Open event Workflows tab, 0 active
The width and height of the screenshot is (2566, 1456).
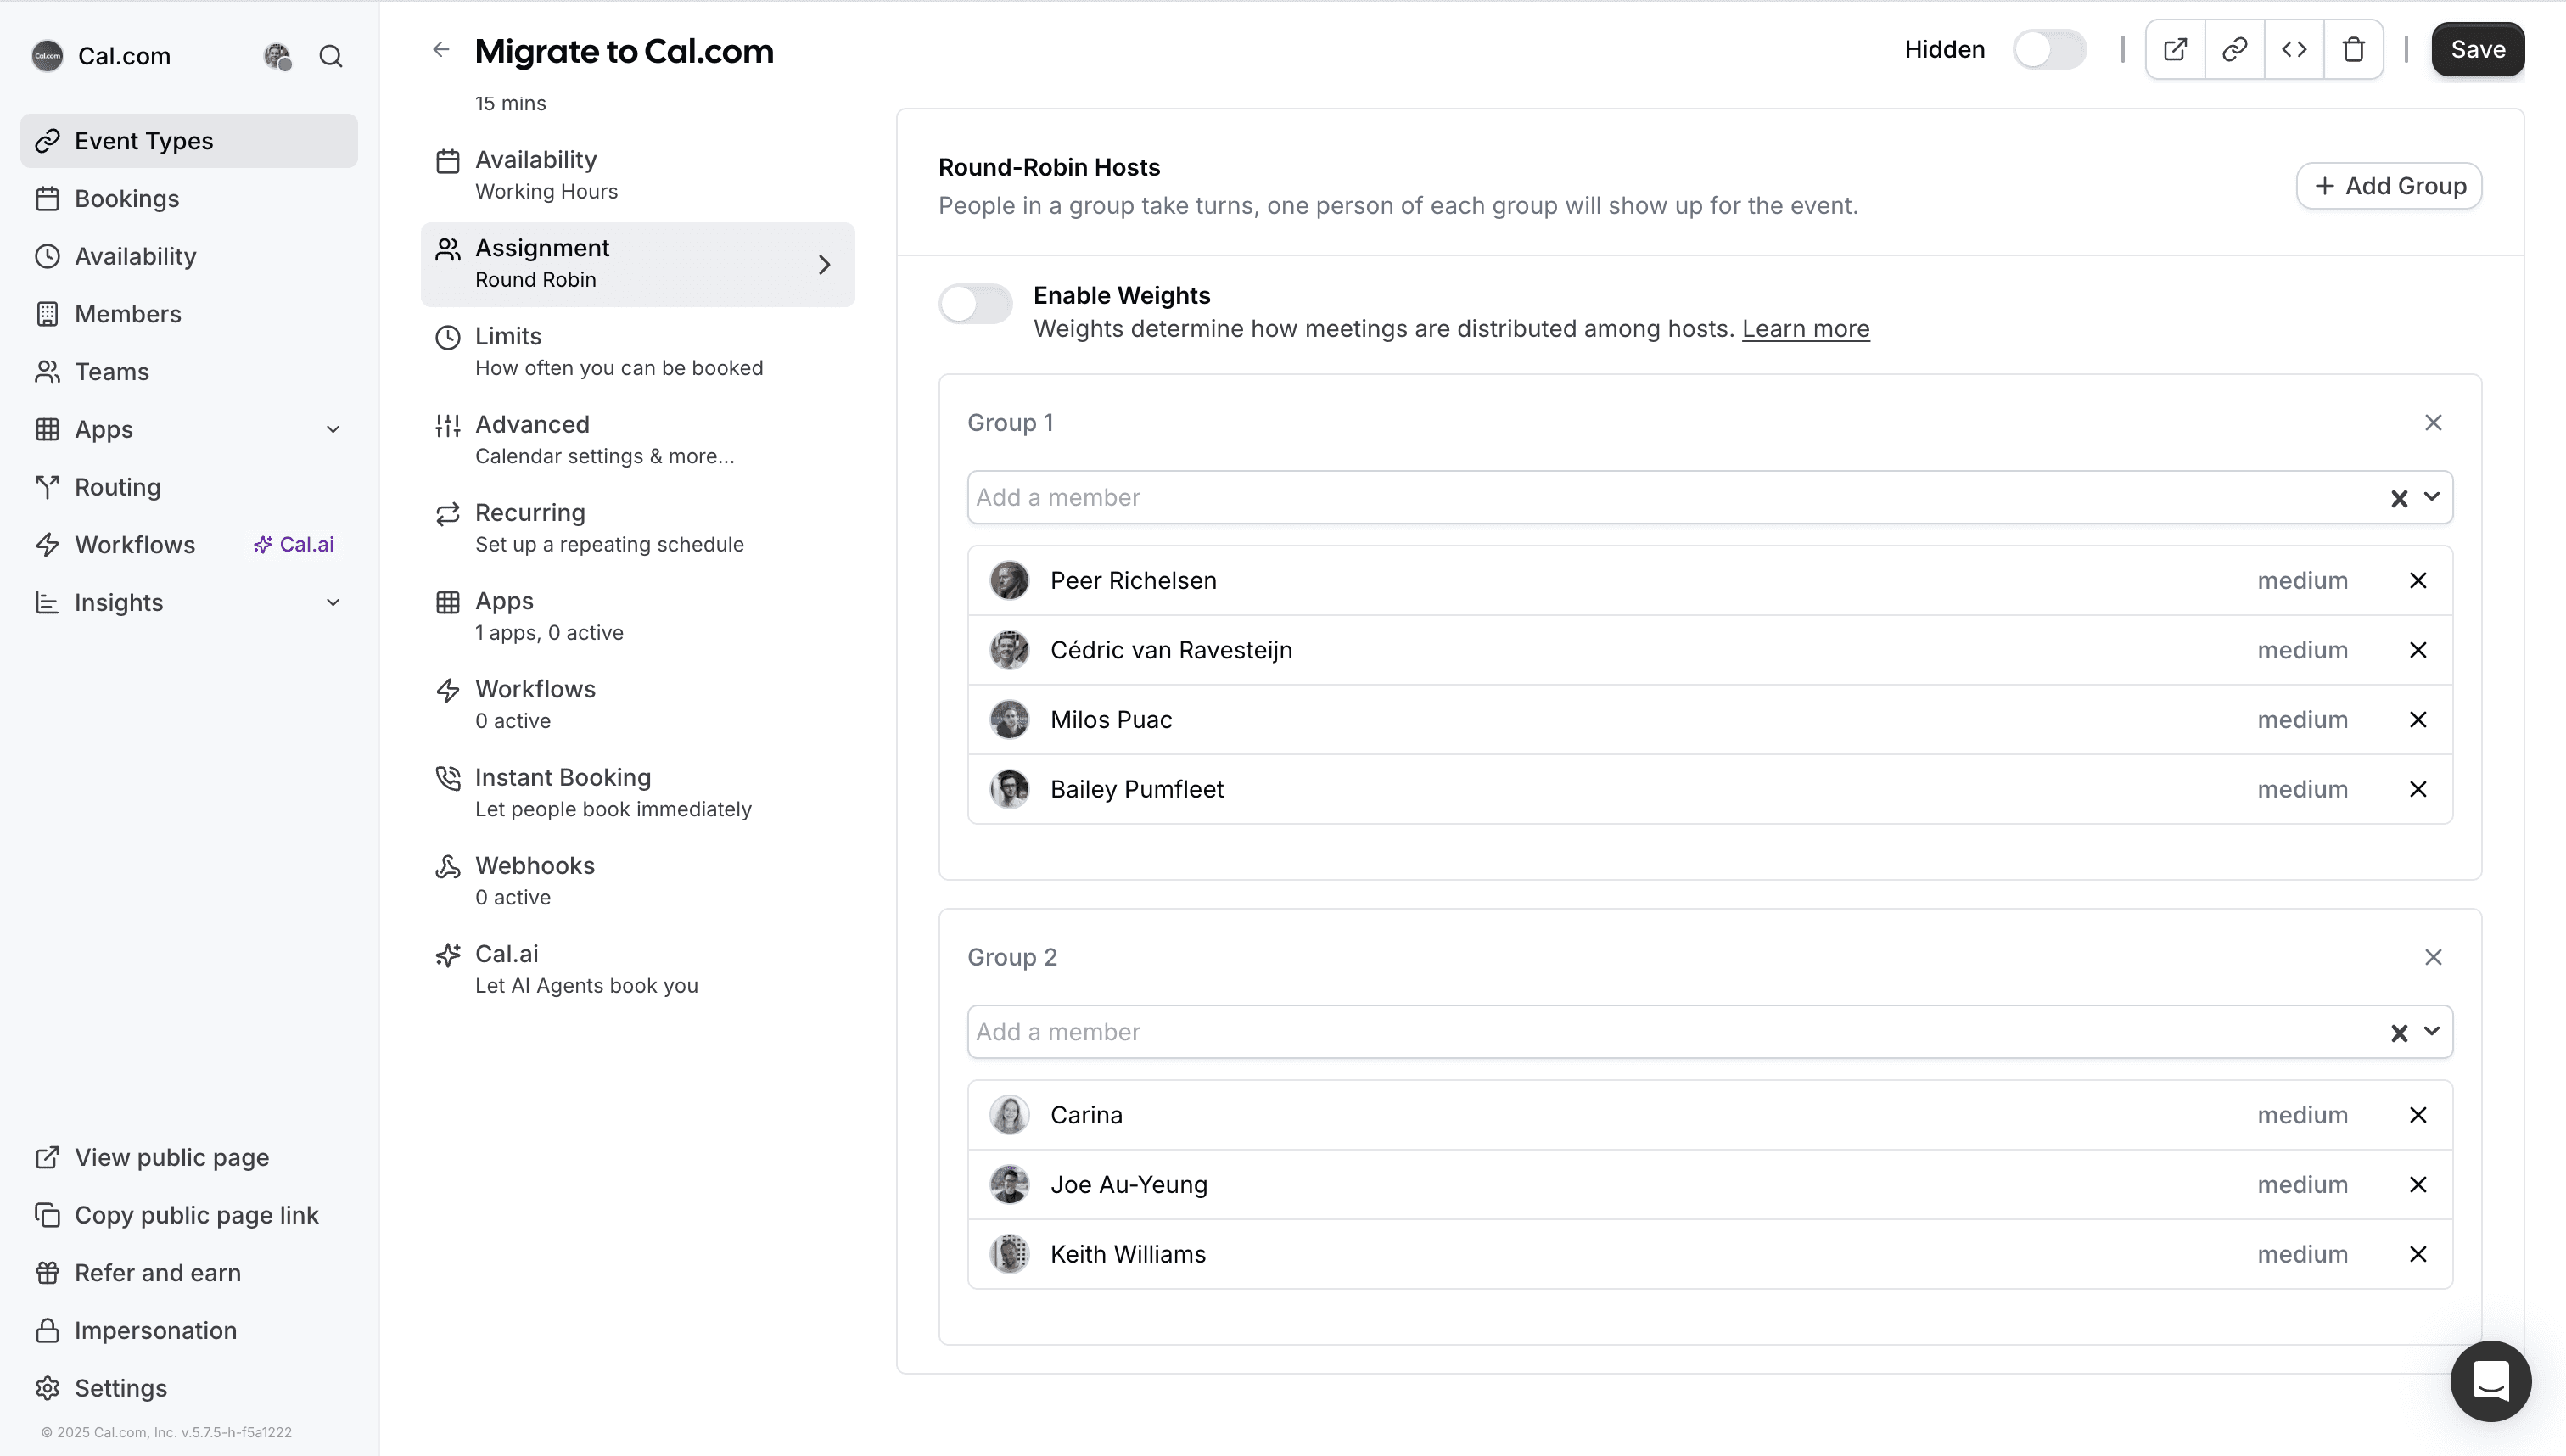pyautogui.click(x=638, y=705)
